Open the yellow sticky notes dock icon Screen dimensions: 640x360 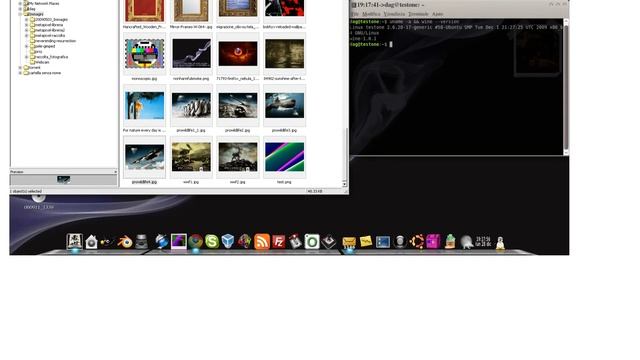coord(366,242)
